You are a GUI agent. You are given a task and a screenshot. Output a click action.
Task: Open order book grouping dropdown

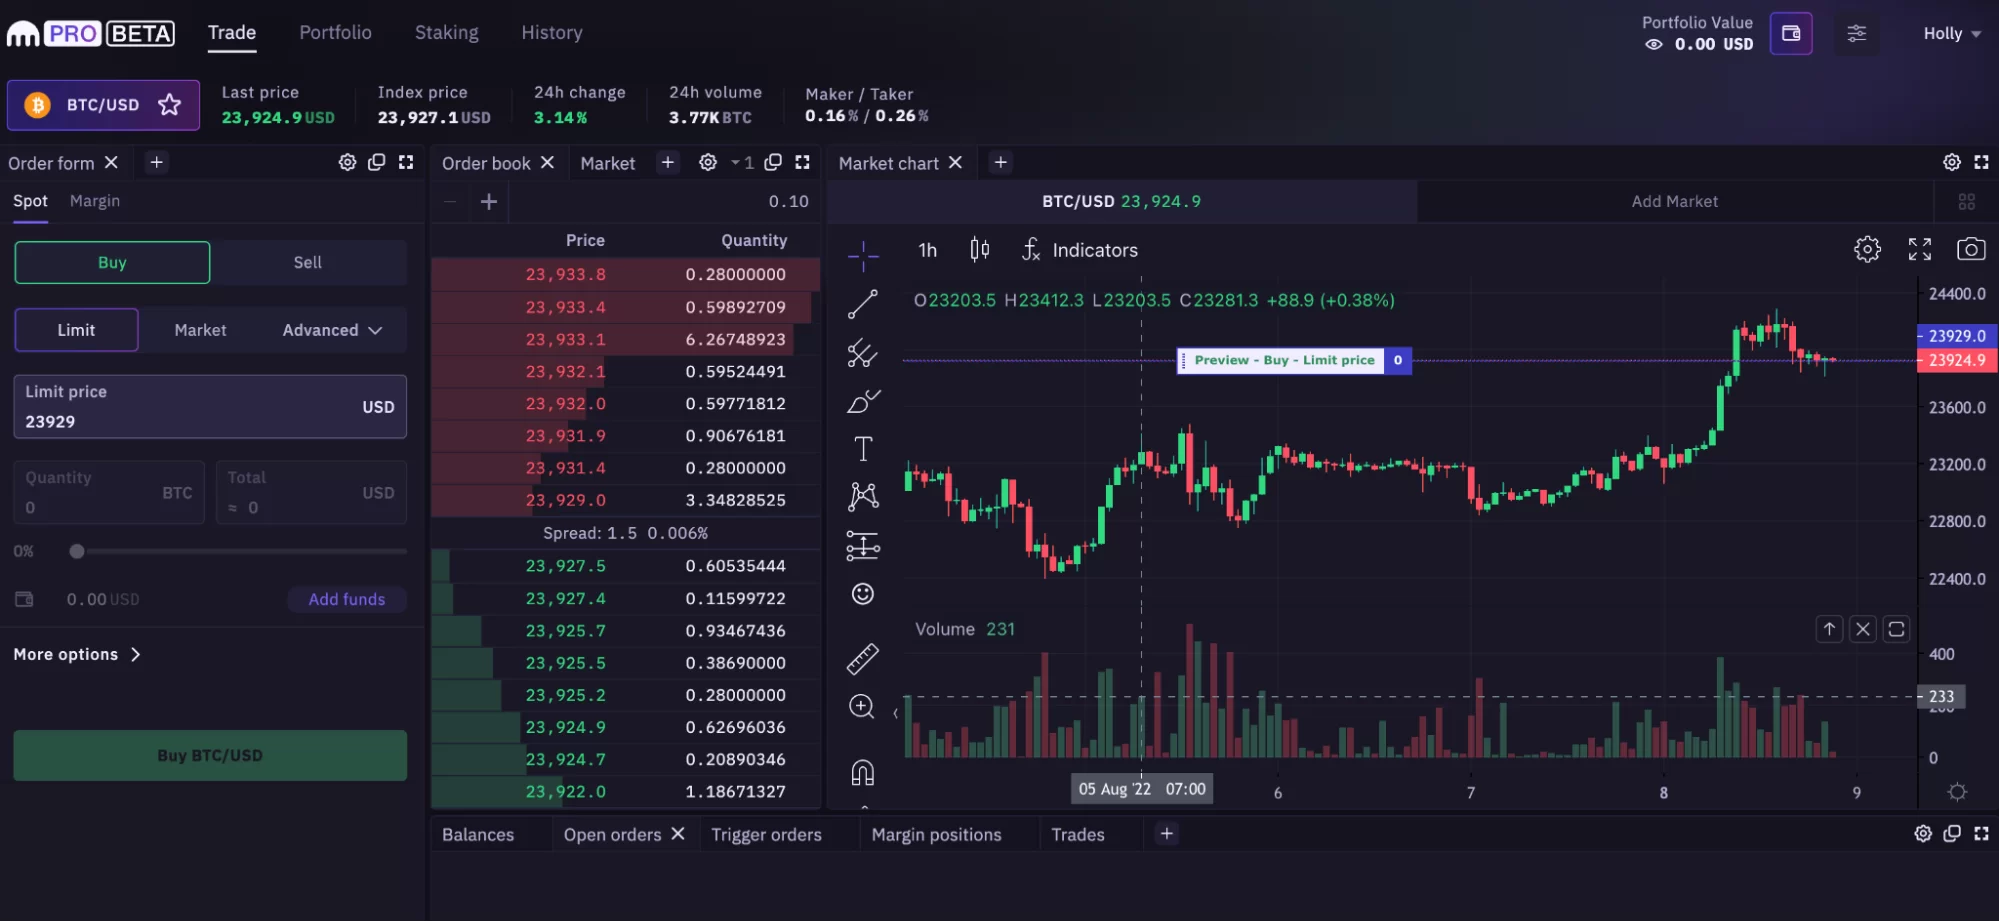pyautogui.click(x=741, y=162)
